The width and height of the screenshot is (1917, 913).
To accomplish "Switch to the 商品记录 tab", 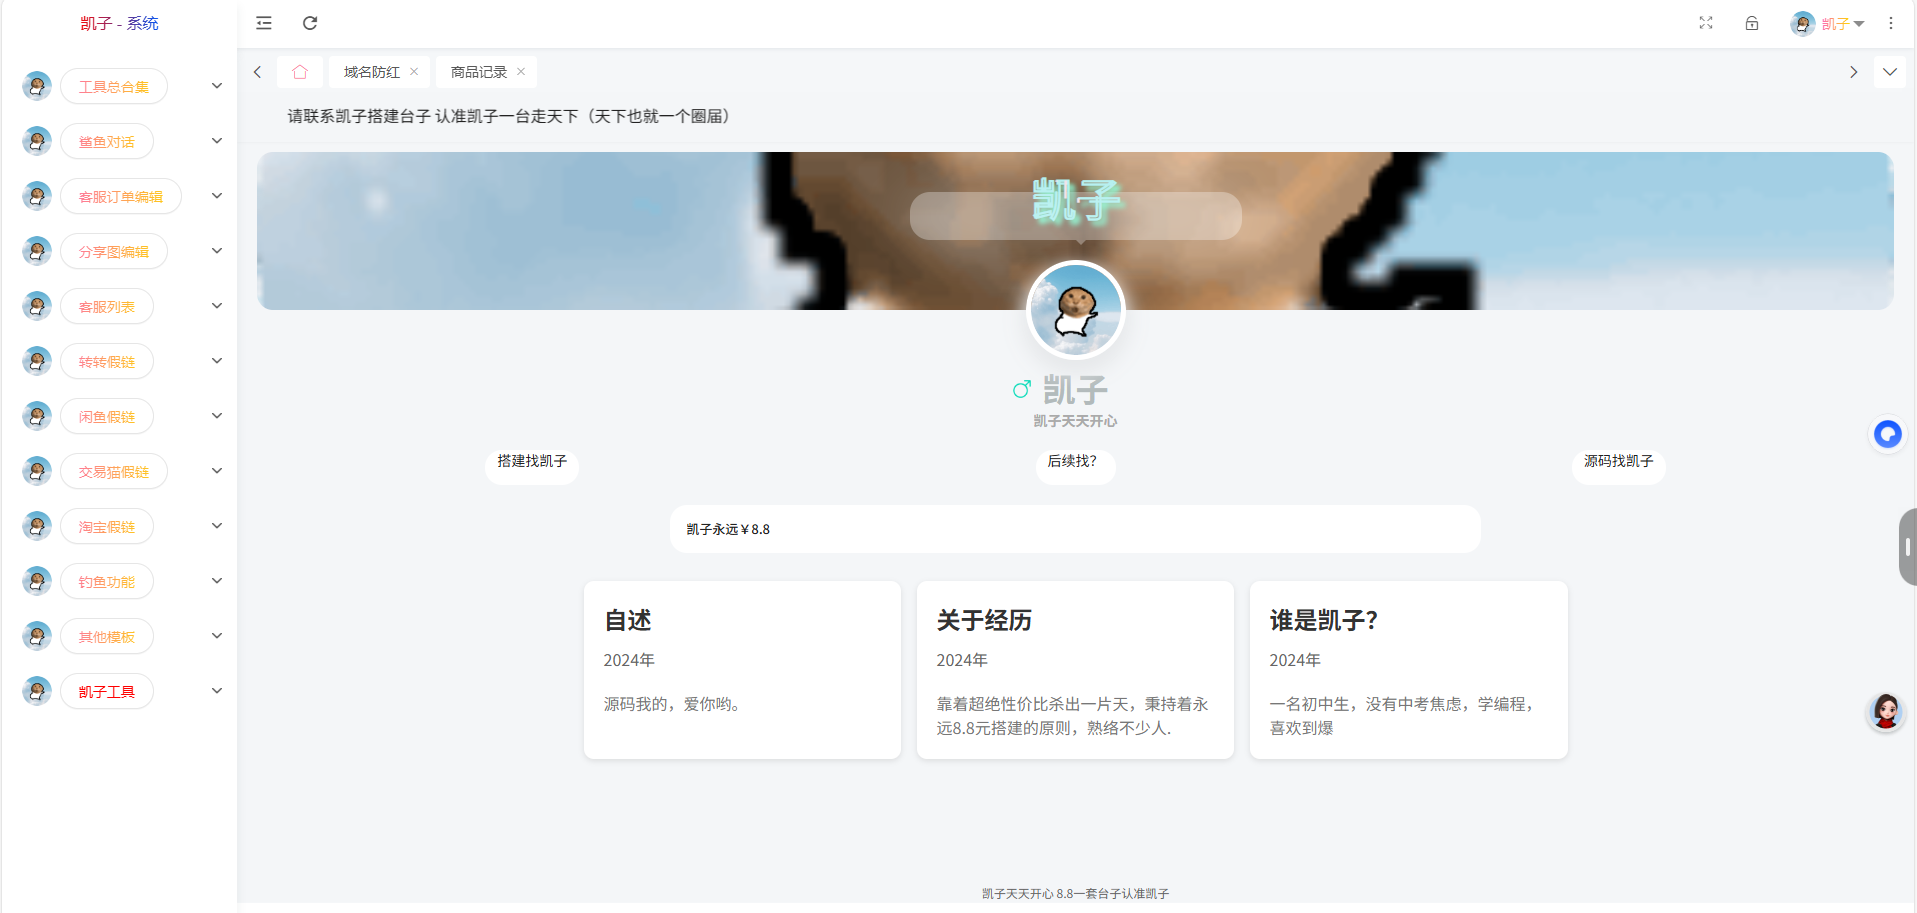I will coord(478,72).
